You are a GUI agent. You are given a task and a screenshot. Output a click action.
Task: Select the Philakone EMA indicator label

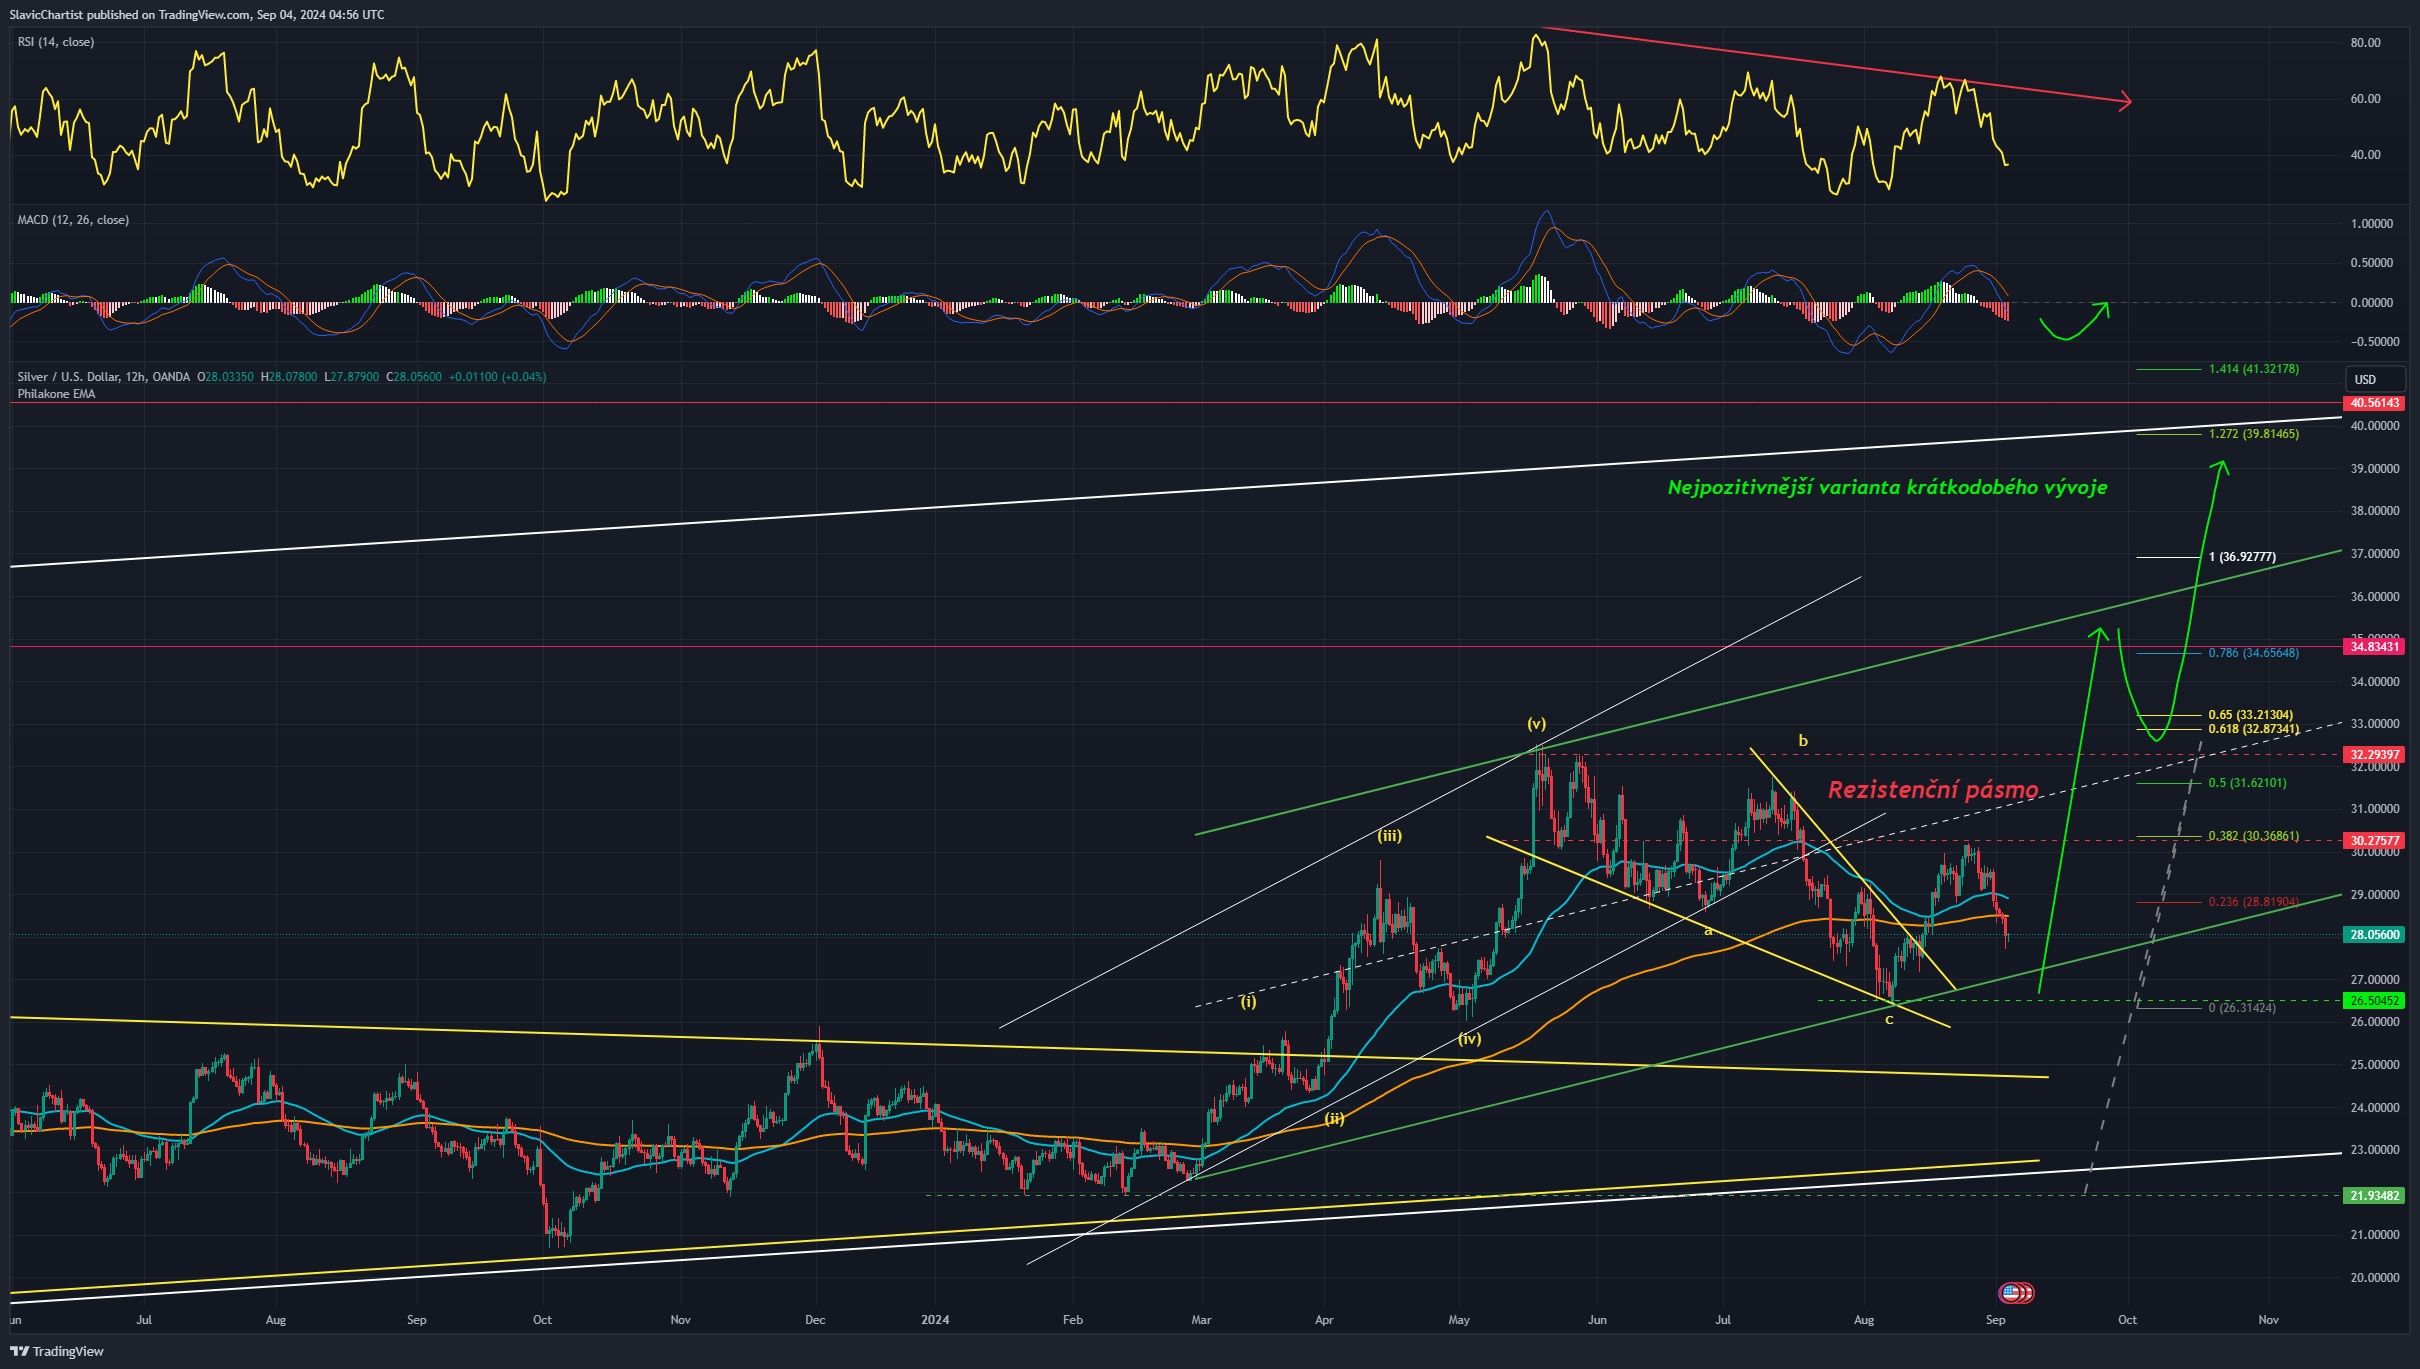[x=56, y=394]
